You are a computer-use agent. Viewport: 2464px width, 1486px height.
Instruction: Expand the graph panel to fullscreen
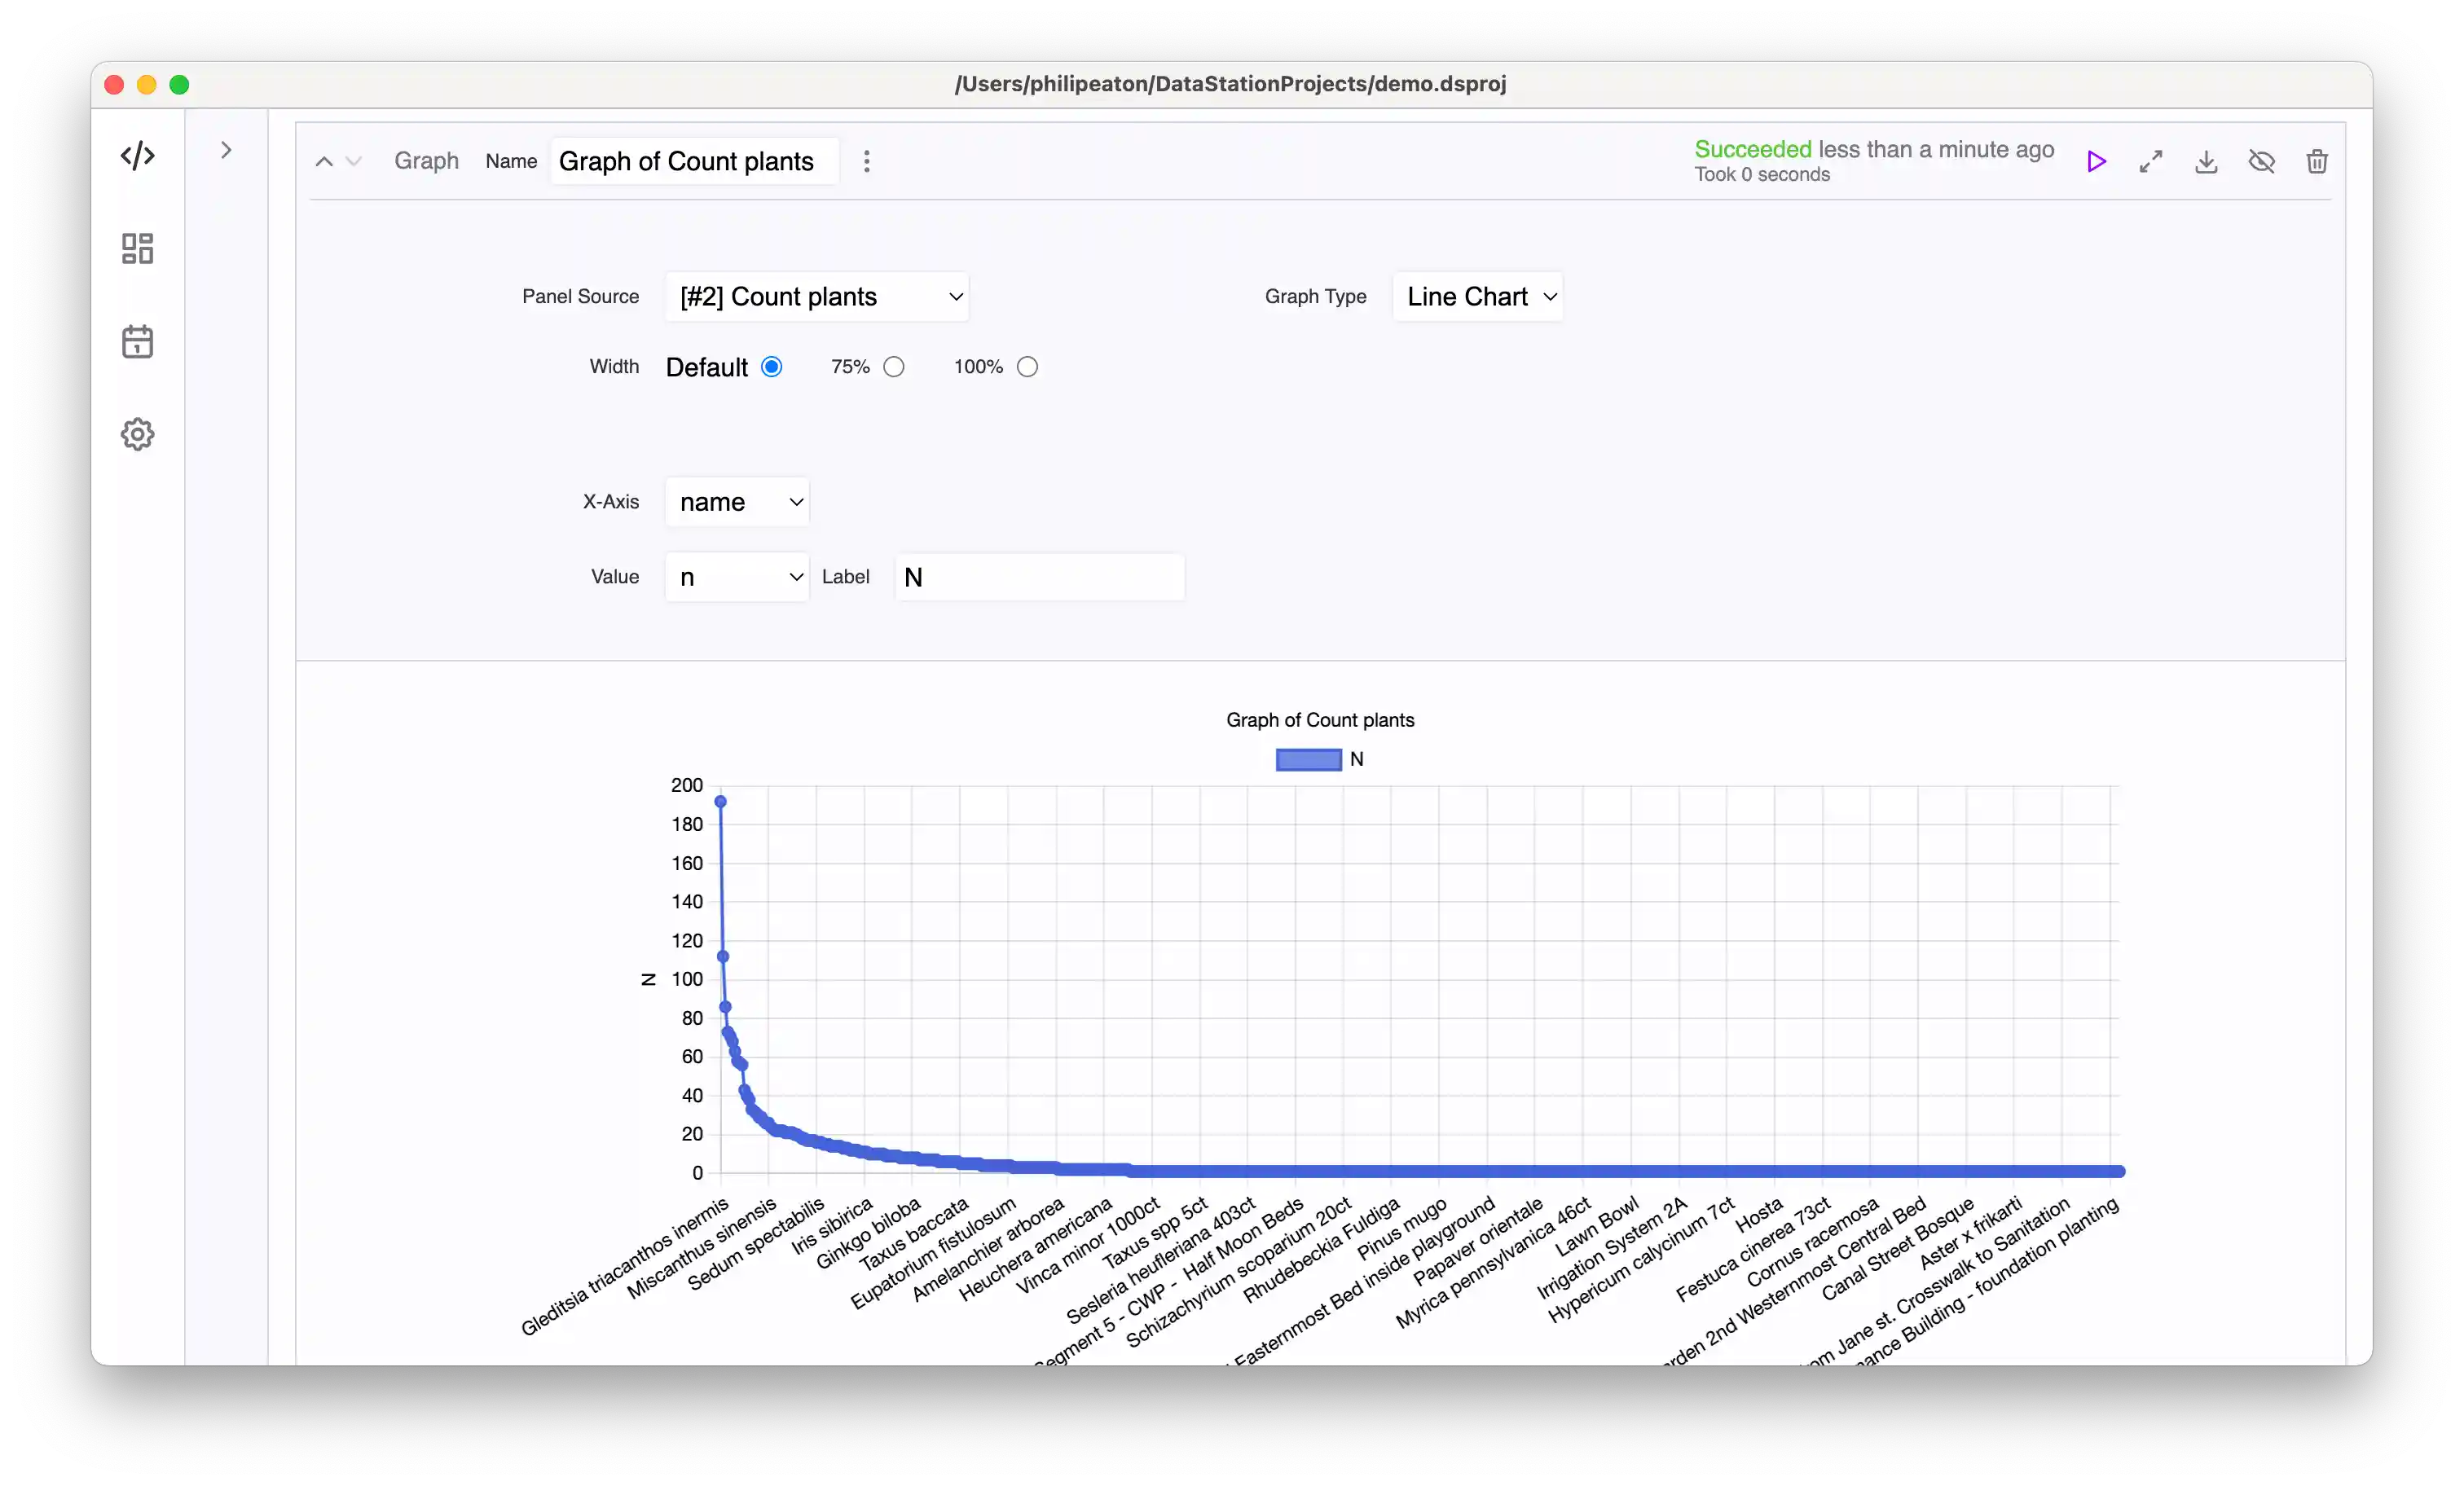[x=2152, y=161]
